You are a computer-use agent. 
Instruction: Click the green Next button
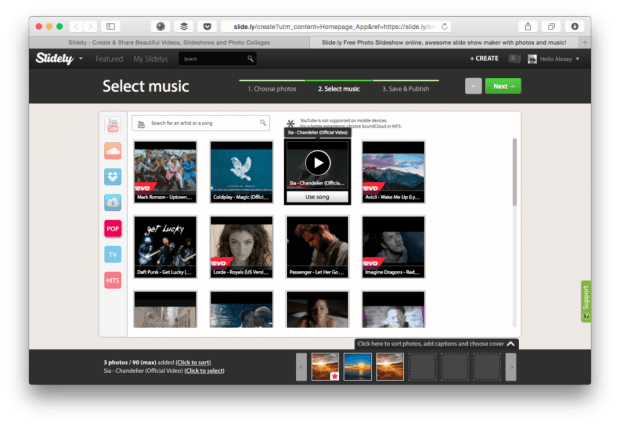click(x=503, y=86)
